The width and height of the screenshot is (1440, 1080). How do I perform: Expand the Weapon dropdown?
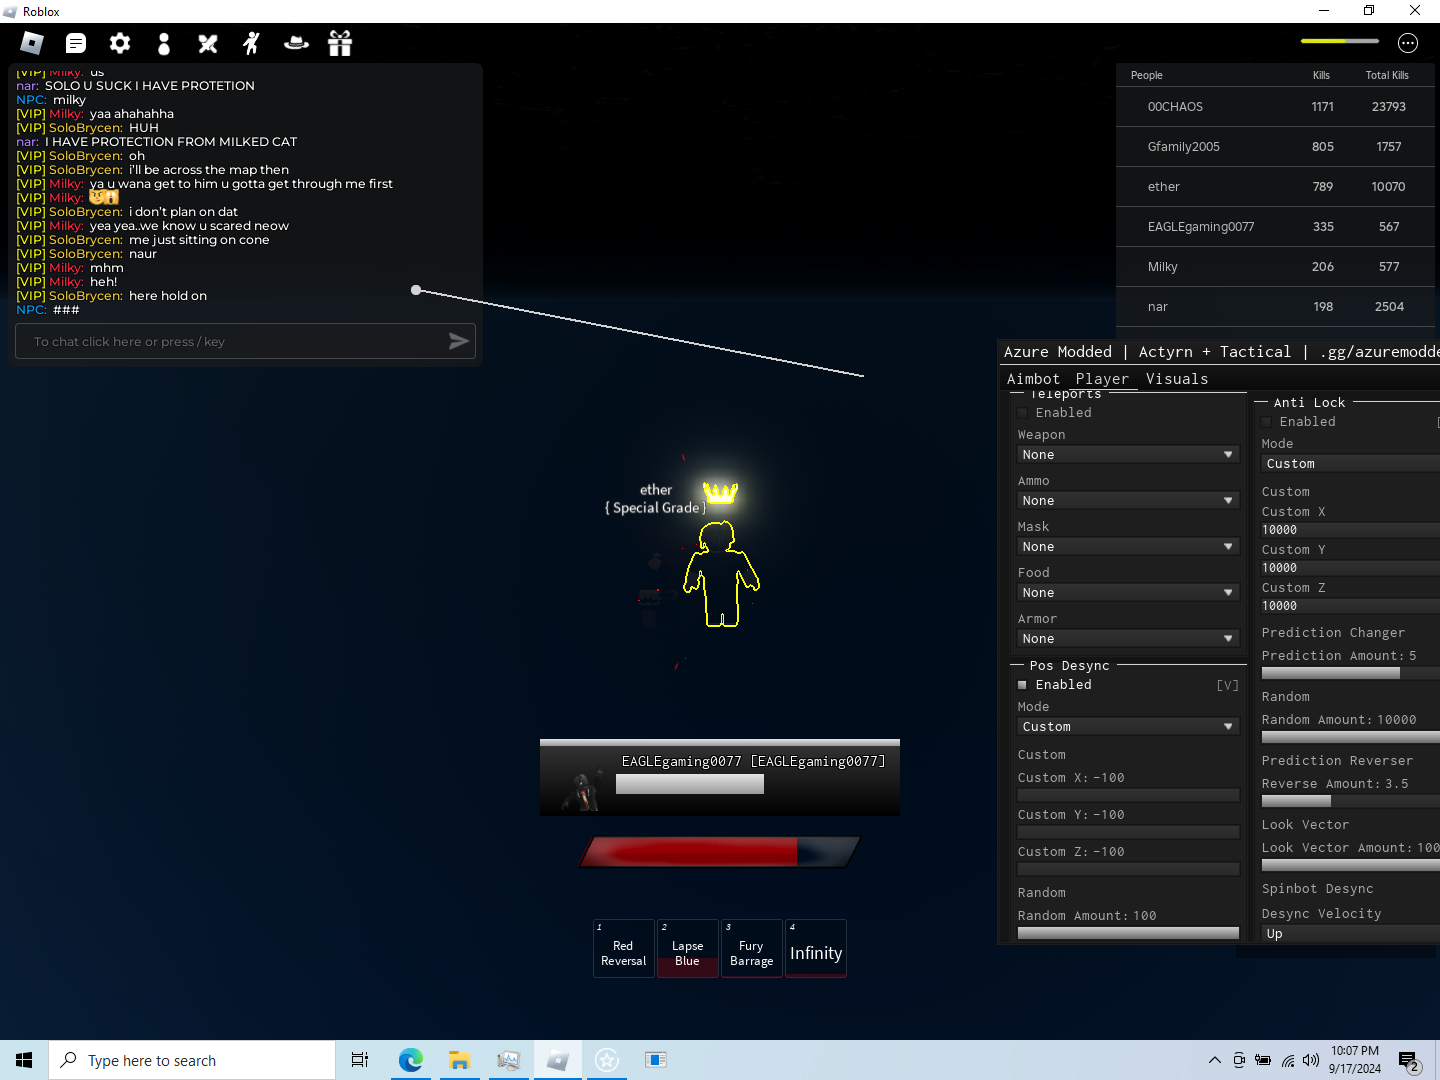1128,455
